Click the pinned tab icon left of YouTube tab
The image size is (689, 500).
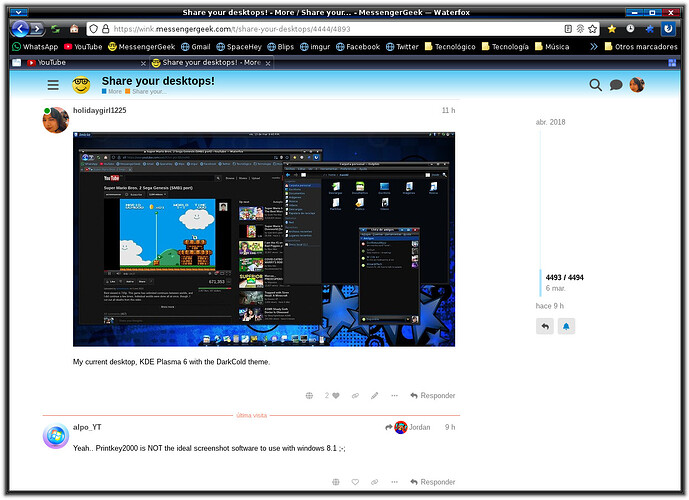pos(17,63)
